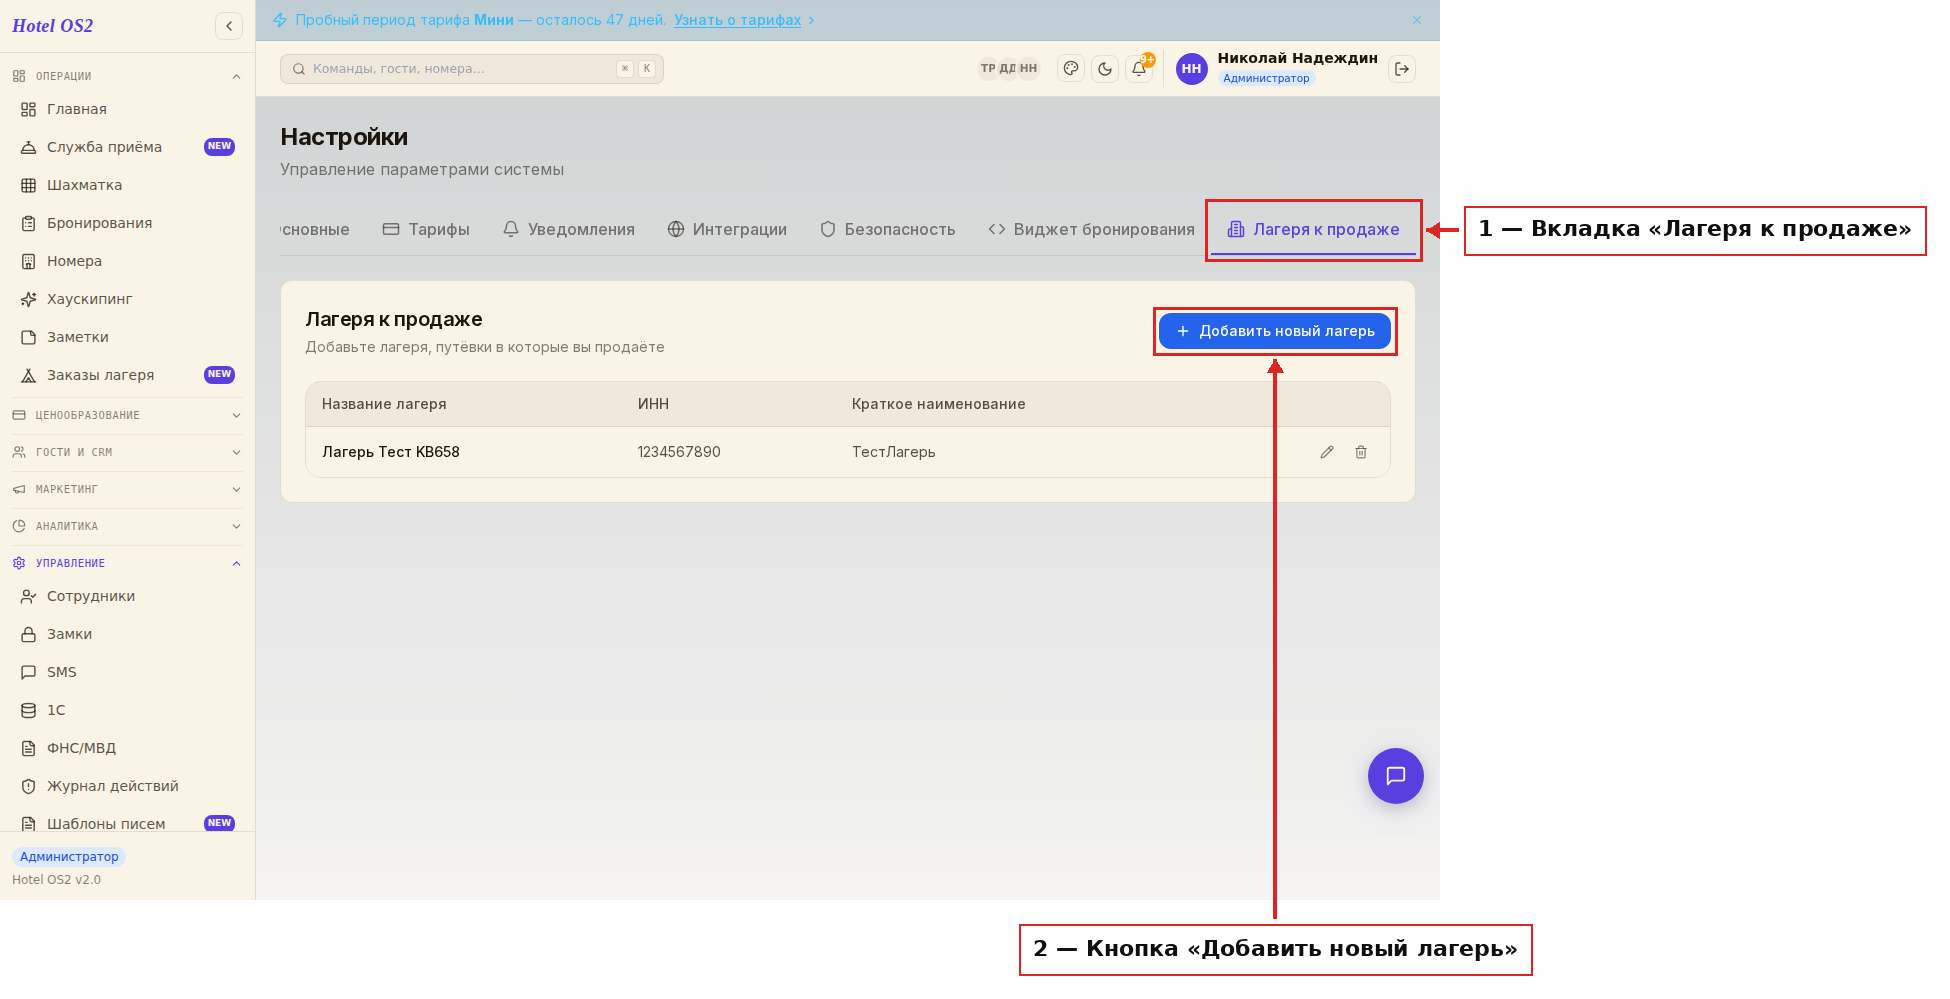Click the Лагерь Тест КВ658 name cell
Viewport: 1950px width, 999px height.
point(391,452)
